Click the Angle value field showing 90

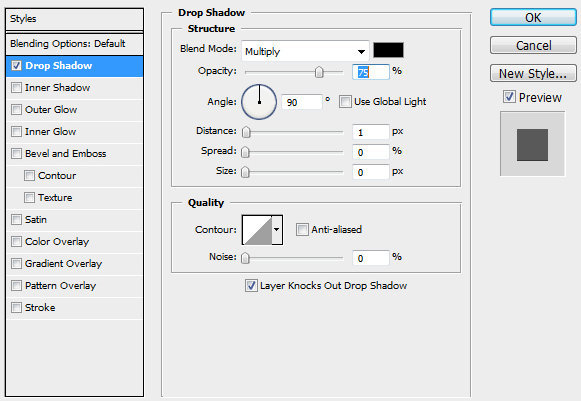pyautogui.click(x=302, y=102)
